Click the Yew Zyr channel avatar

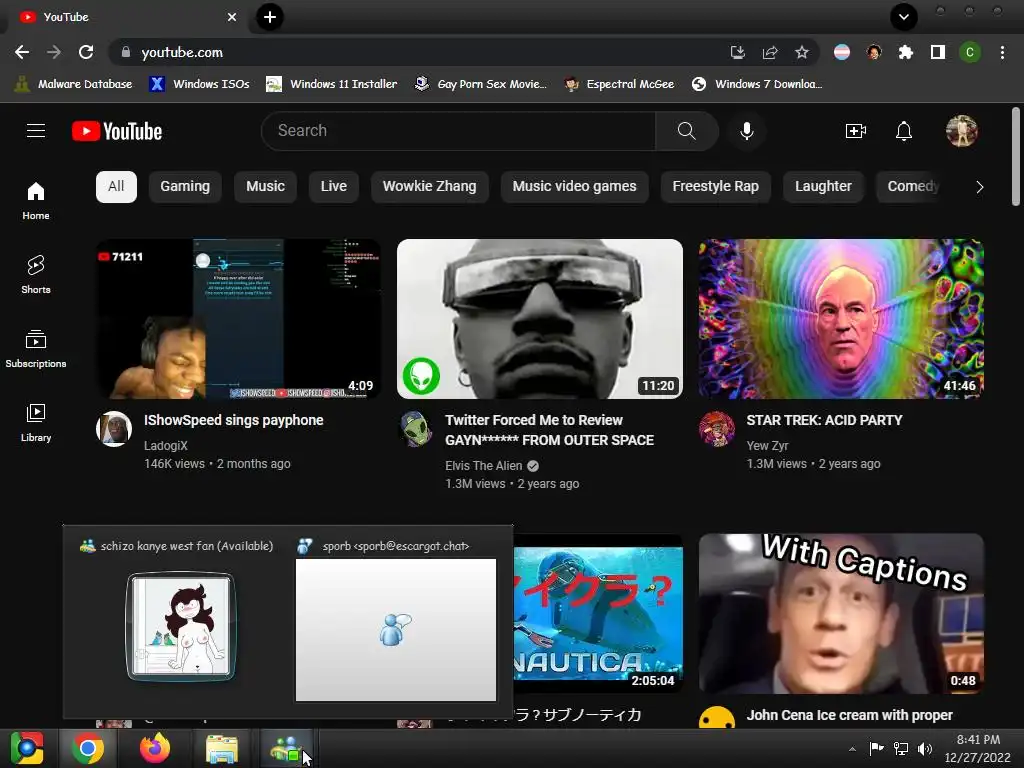[x=717, y=428]
